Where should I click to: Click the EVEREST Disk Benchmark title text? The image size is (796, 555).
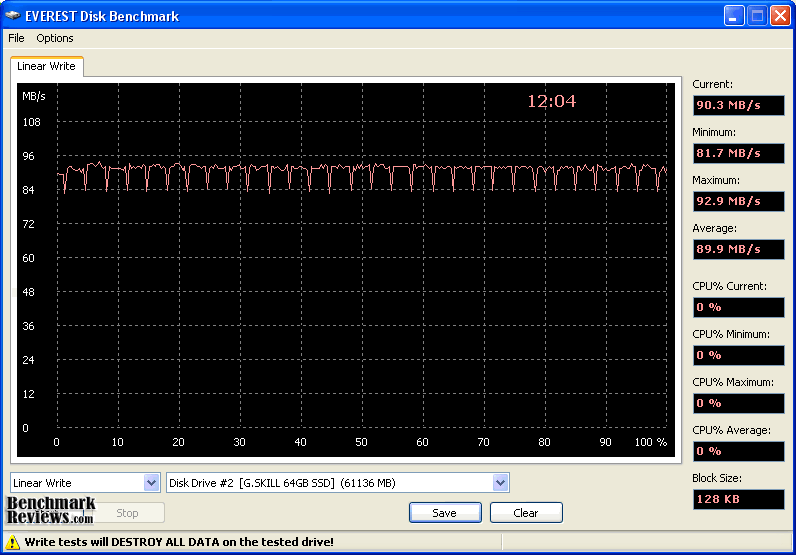102,16
